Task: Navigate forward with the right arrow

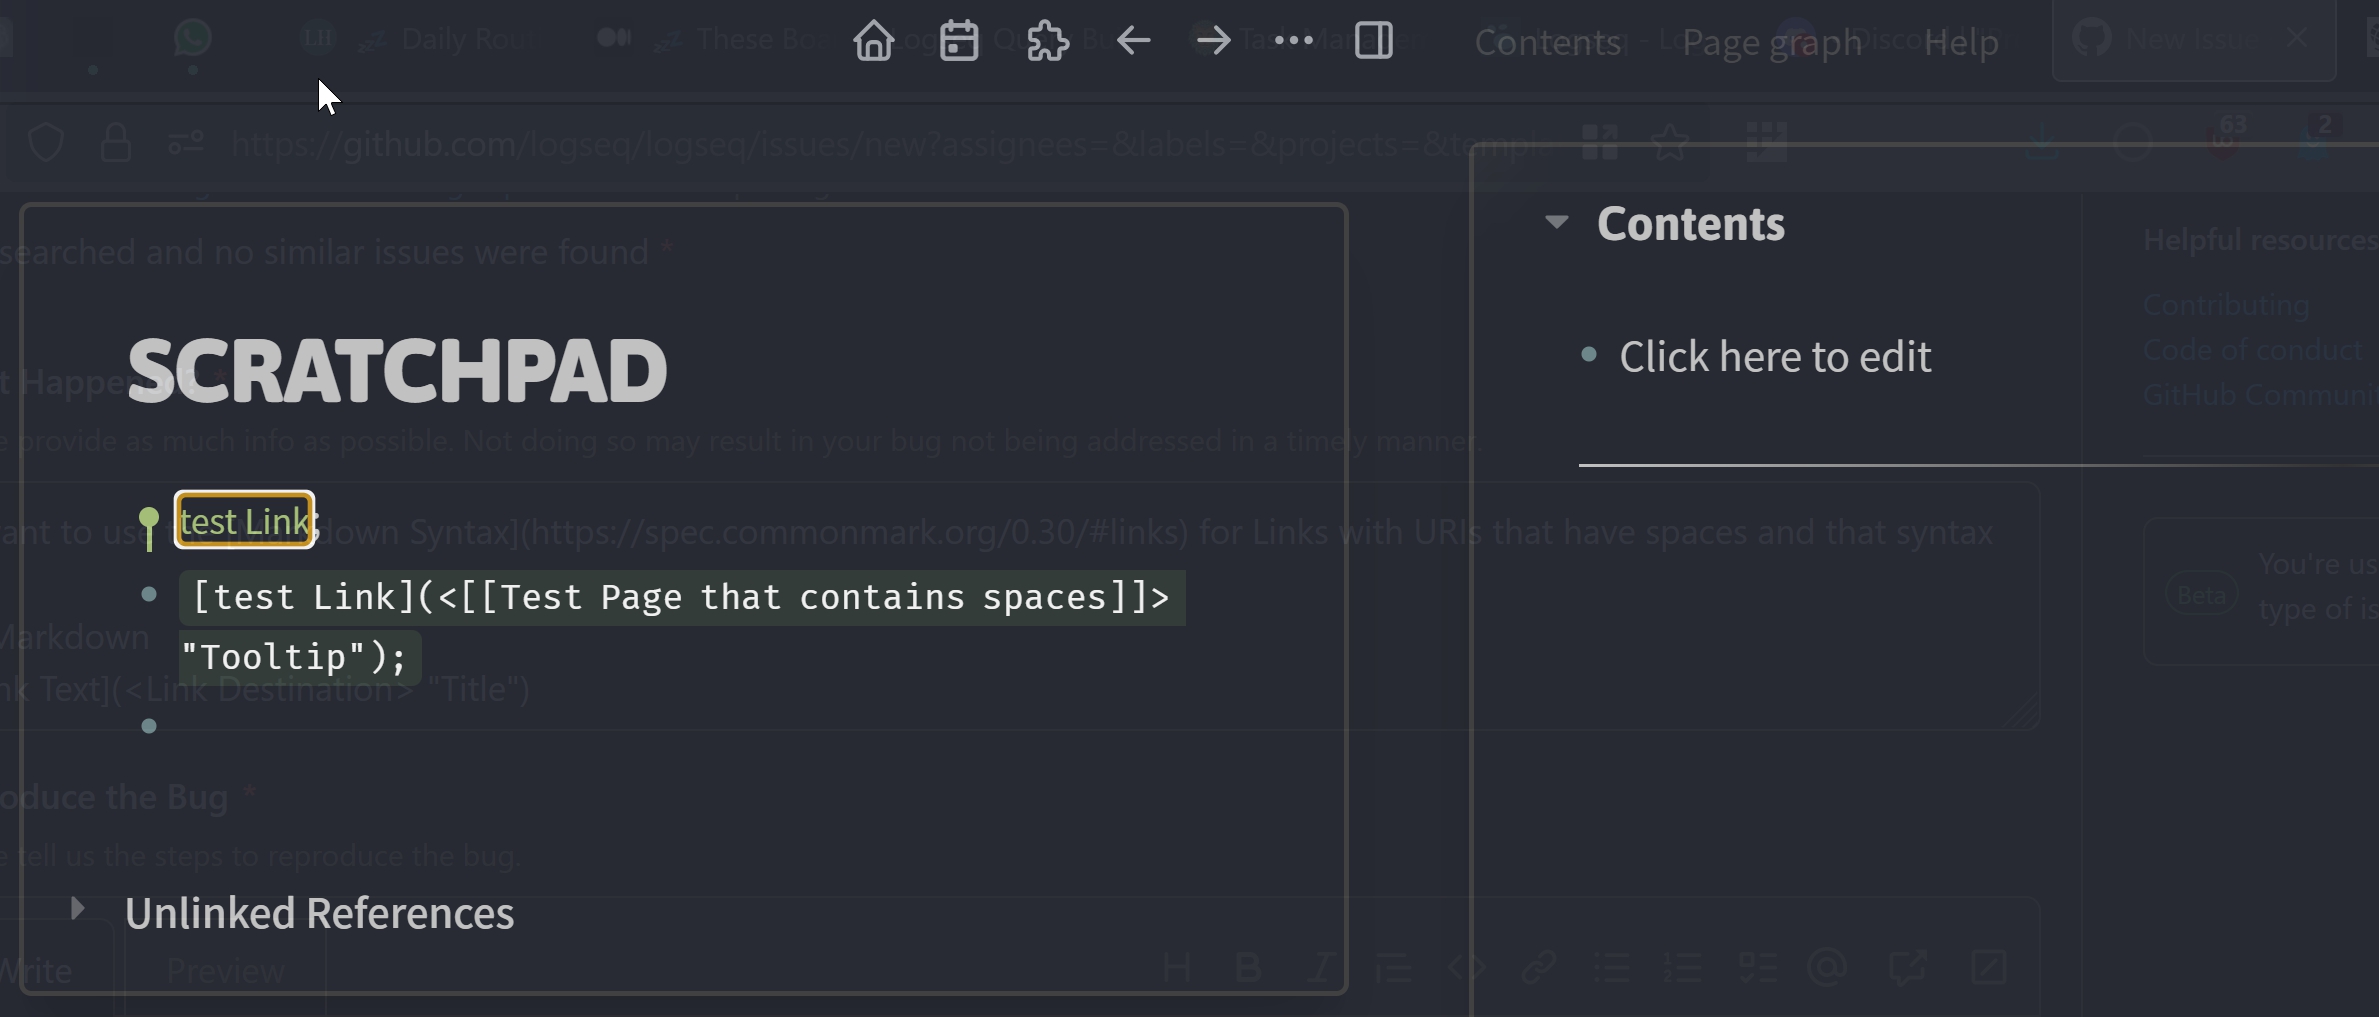Action: pyautogui.click(x=1212, y=40)
